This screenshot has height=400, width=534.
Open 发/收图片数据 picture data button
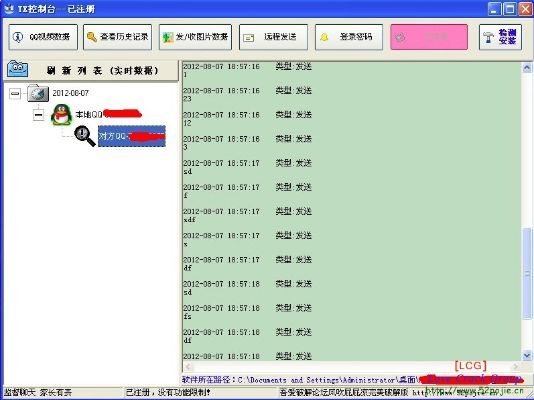pos(195,37)
